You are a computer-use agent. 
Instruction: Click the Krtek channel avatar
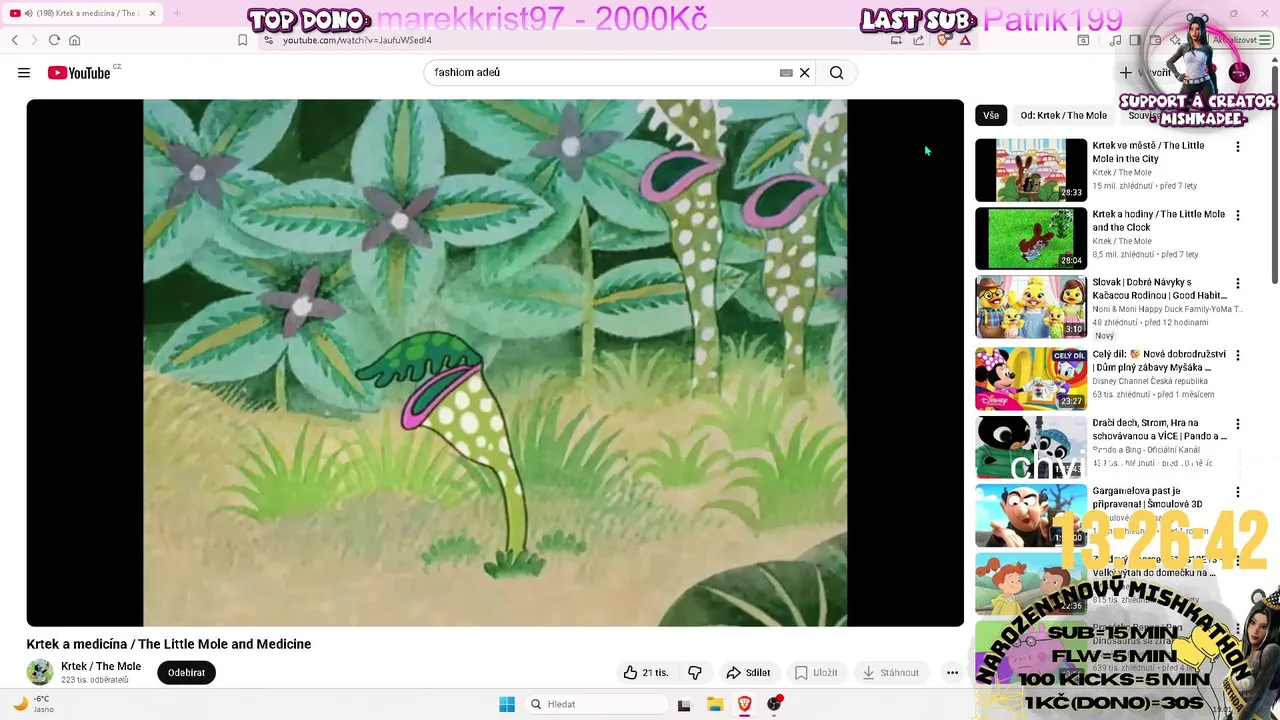pos(40,672)
